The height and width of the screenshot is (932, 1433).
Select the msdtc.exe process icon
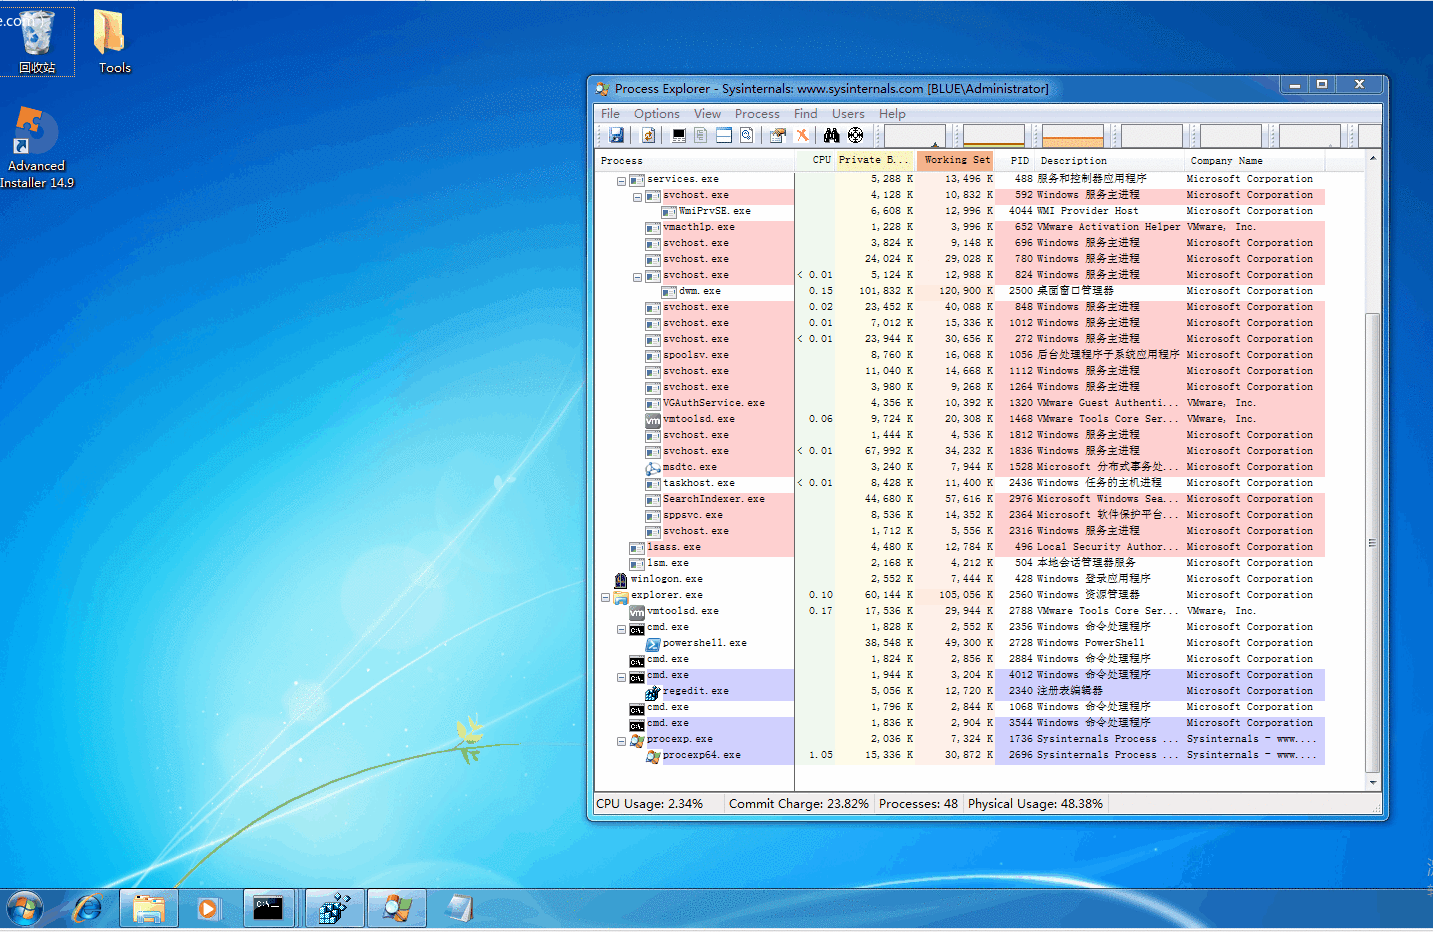pyautogui.click(x=653, y=467)
